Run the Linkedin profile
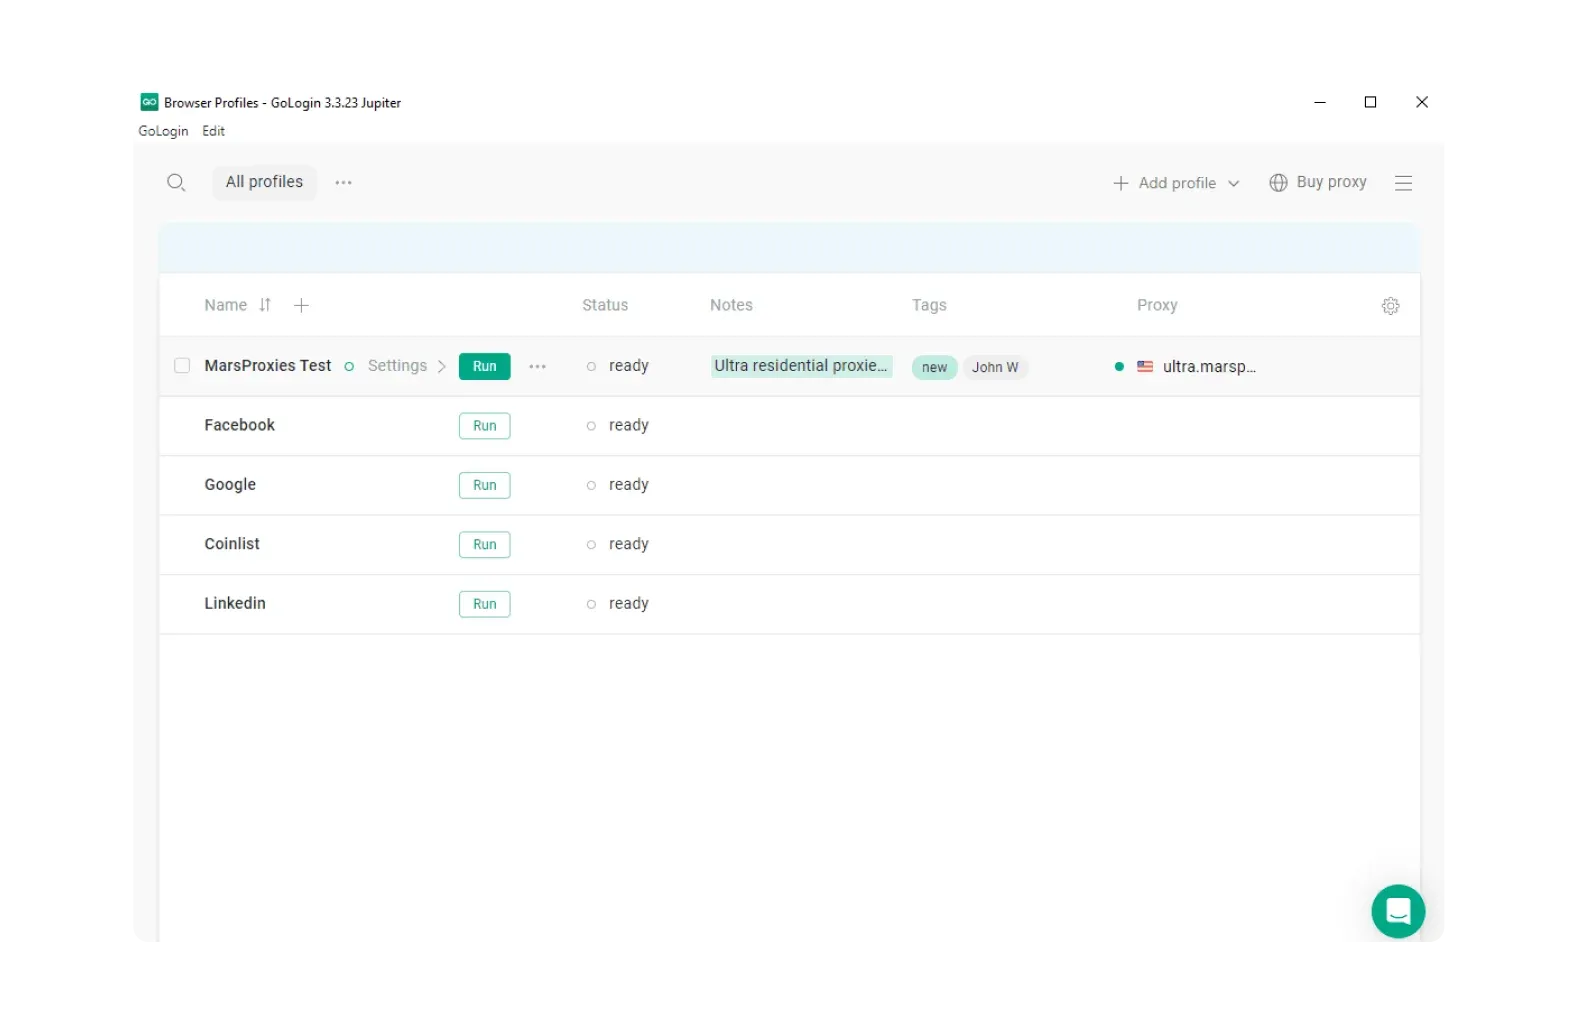This screenshot has width=1578, height=1029. (x=485, y=605)
